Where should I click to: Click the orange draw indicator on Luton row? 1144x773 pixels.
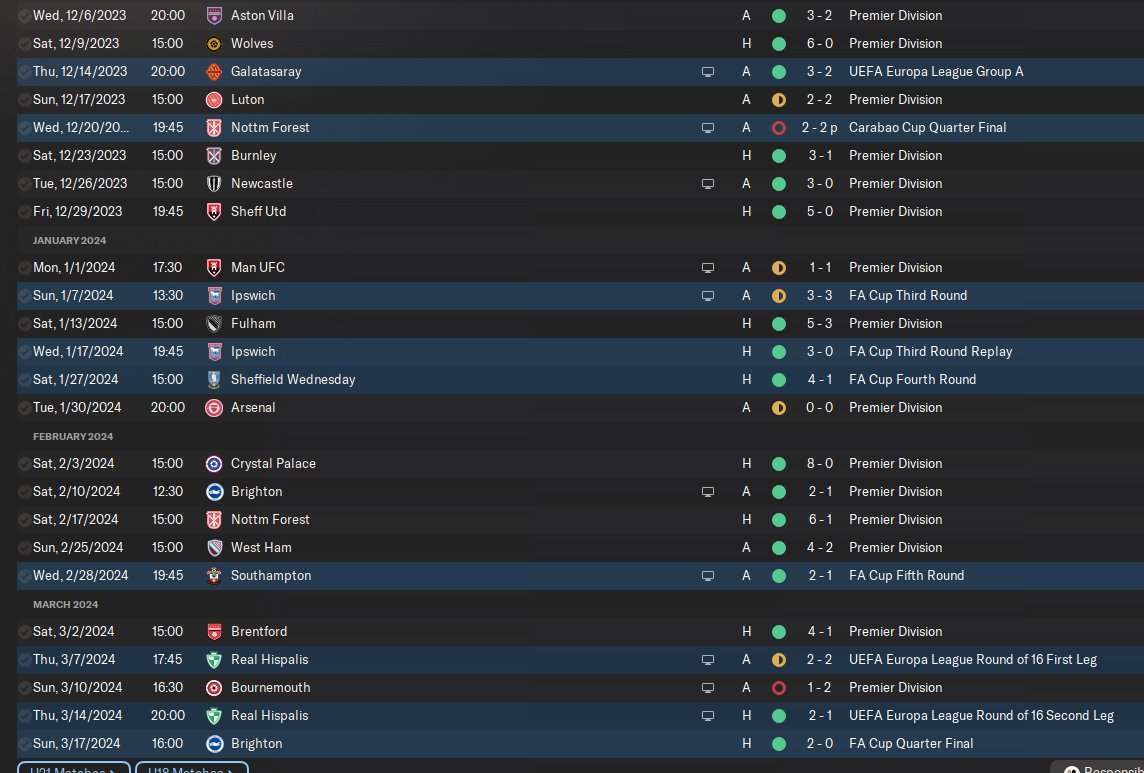pyautogui.click(x=778, y=100)
